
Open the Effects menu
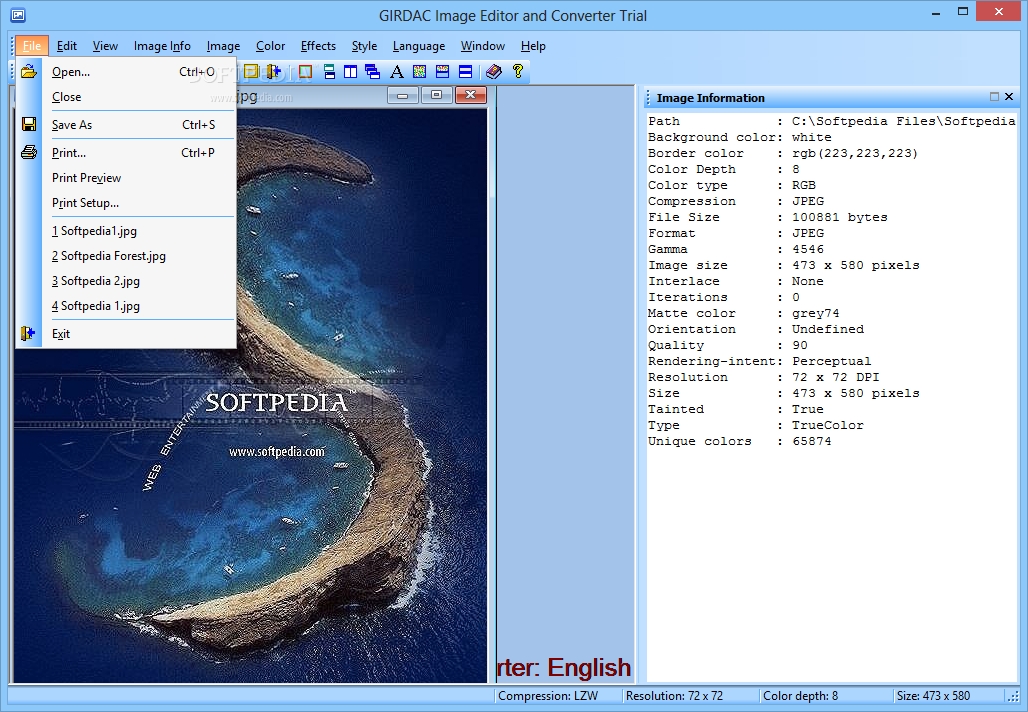pos(318,46)
